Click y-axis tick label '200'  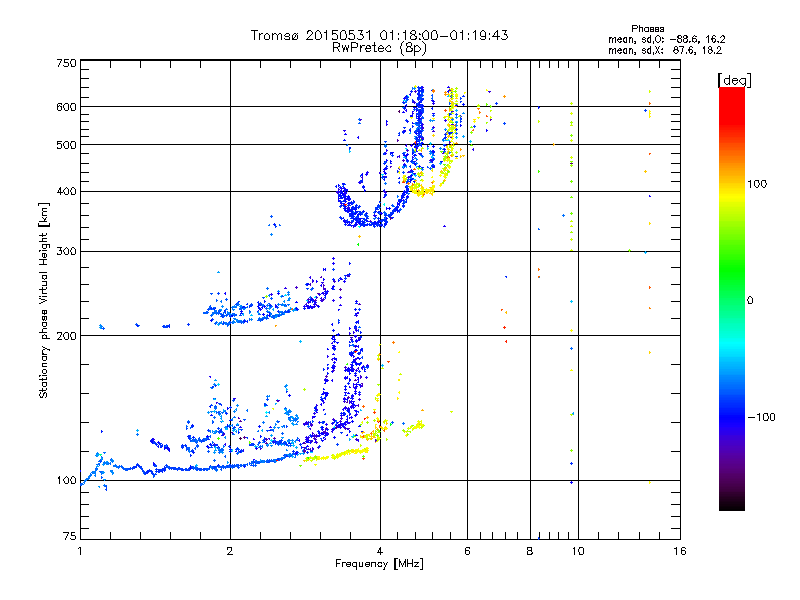[66, 336]
